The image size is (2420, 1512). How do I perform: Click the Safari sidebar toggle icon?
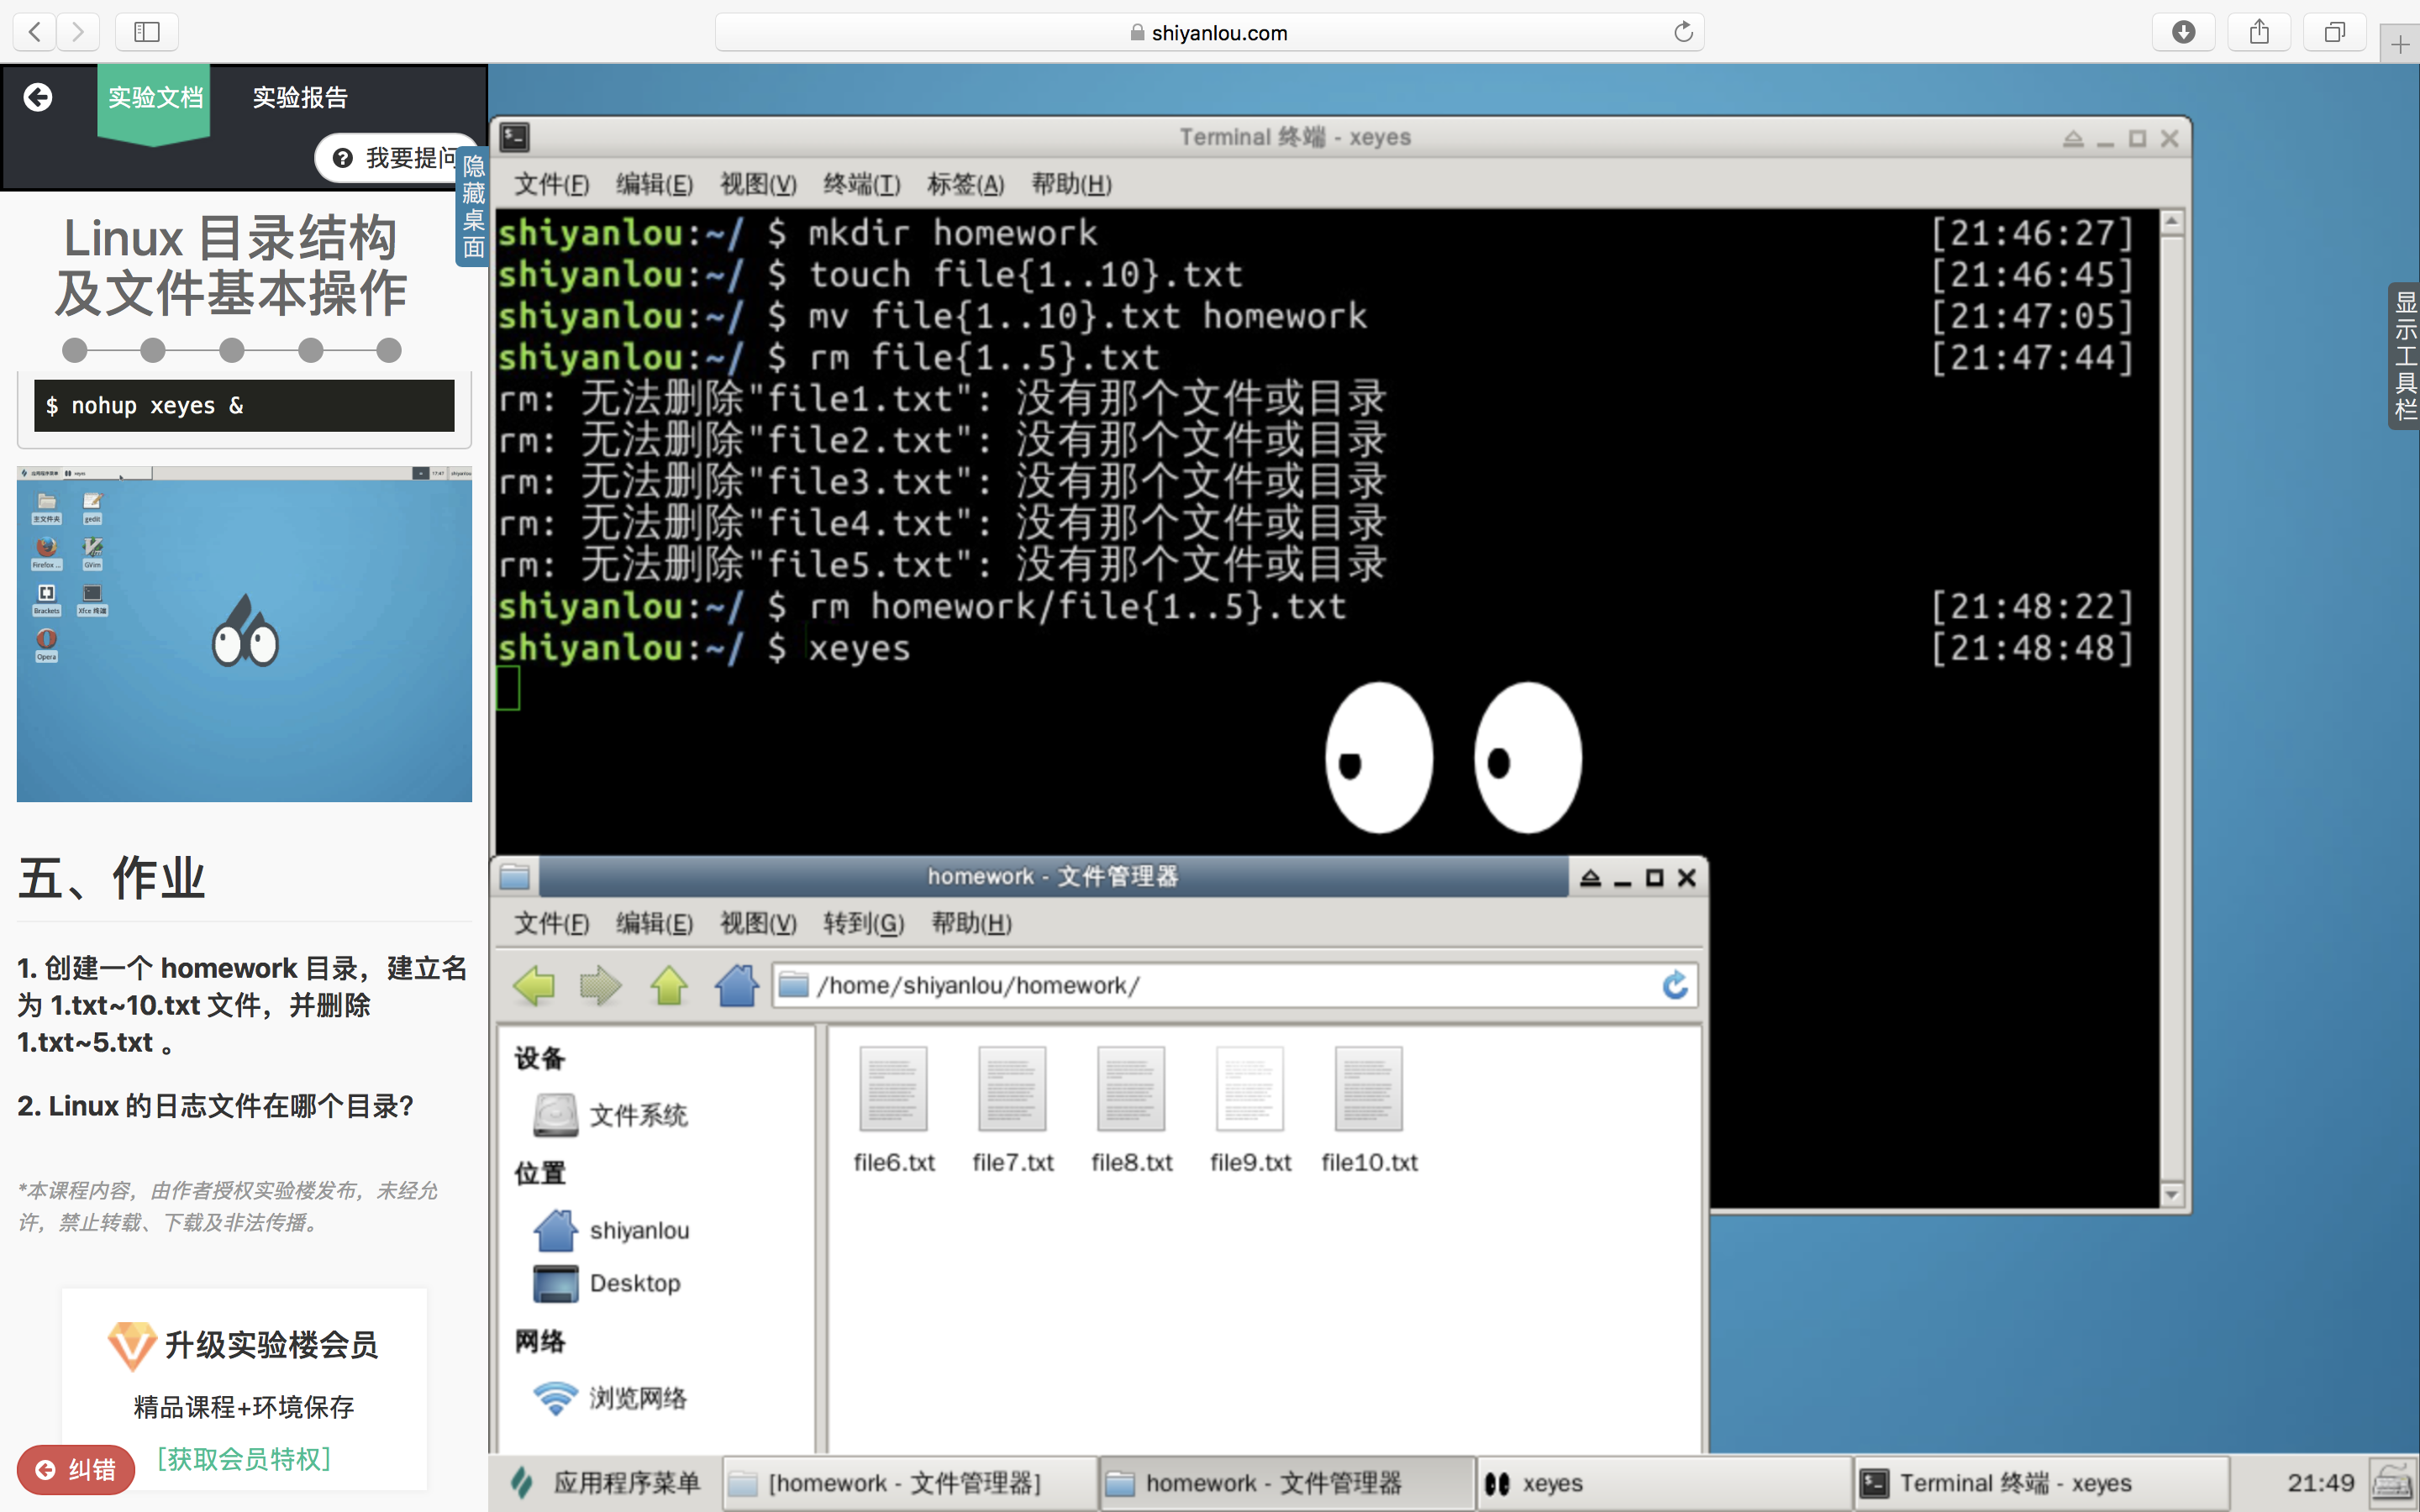pyautogui.click(x=147, y=32)
